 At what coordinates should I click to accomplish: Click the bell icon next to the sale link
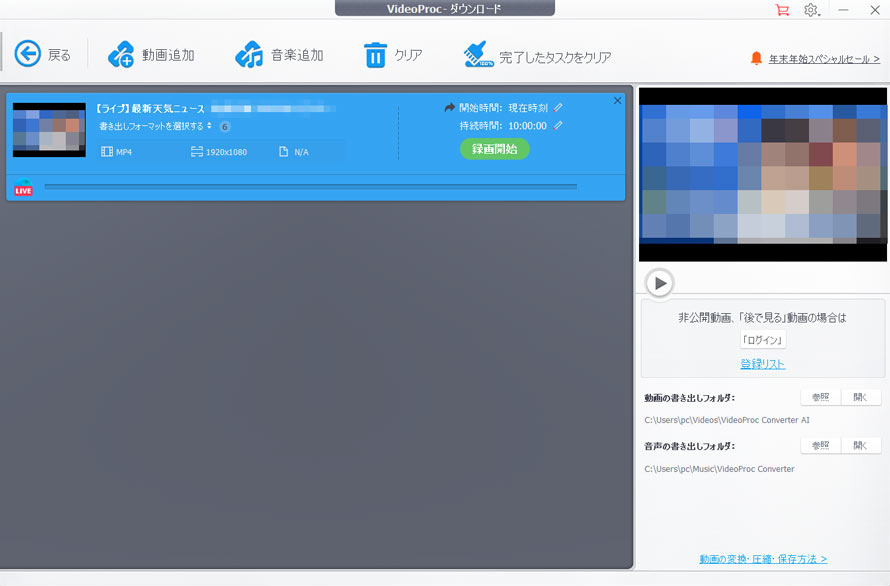[757, 56]
